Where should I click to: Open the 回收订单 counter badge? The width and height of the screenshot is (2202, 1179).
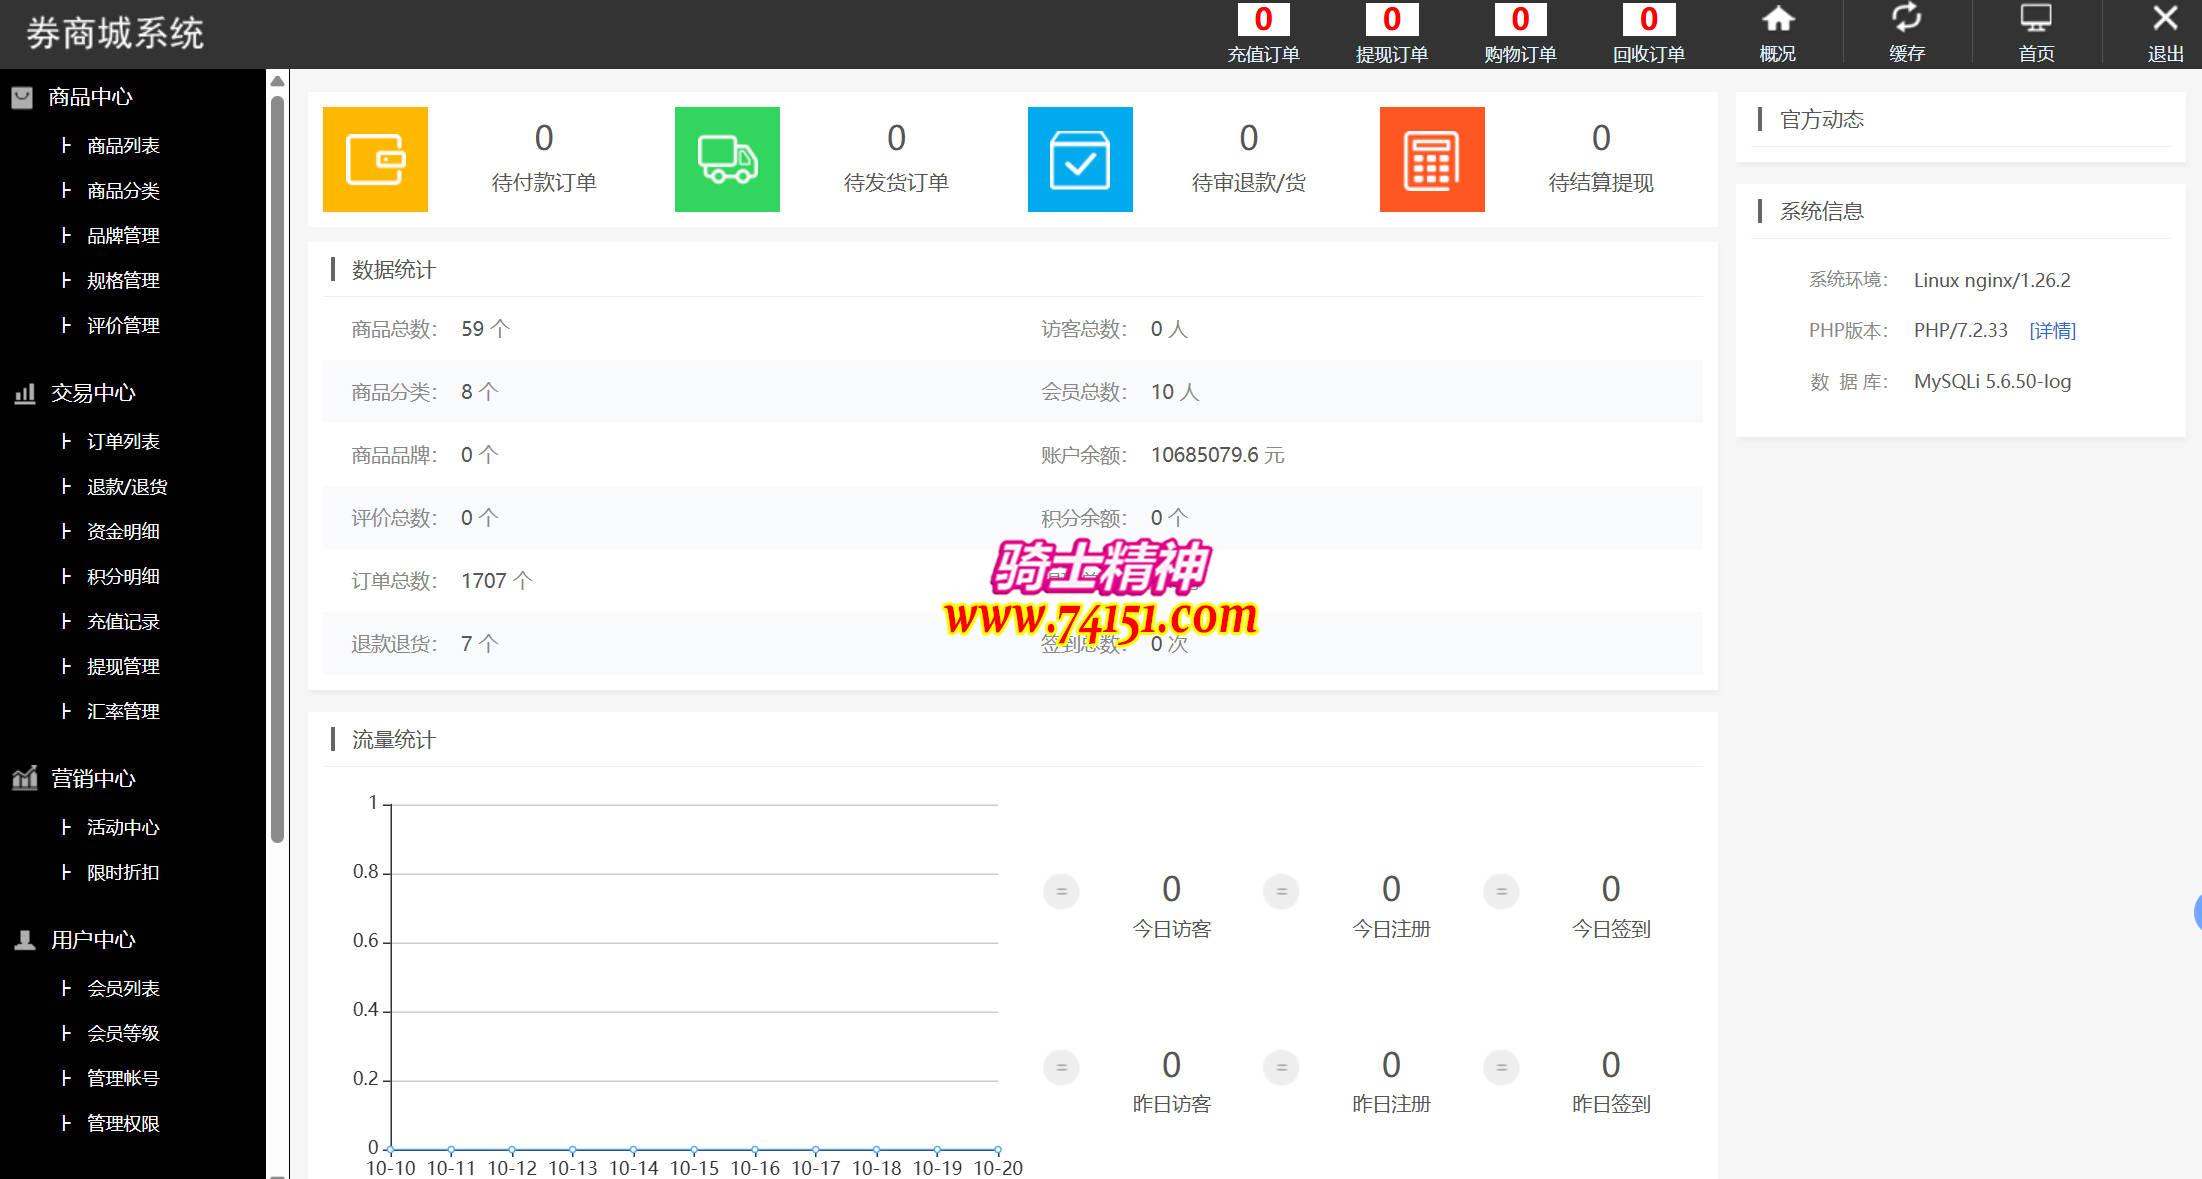pos(1648,20)
